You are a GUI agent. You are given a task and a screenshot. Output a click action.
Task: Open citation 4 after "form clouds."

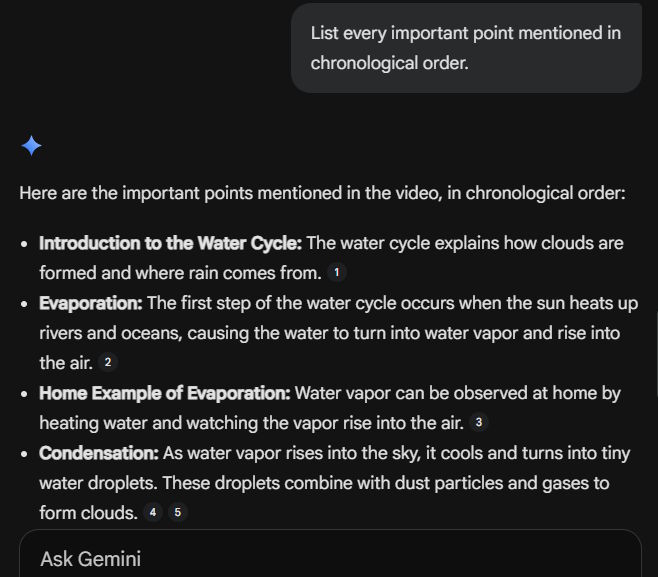tap(153, 512)
